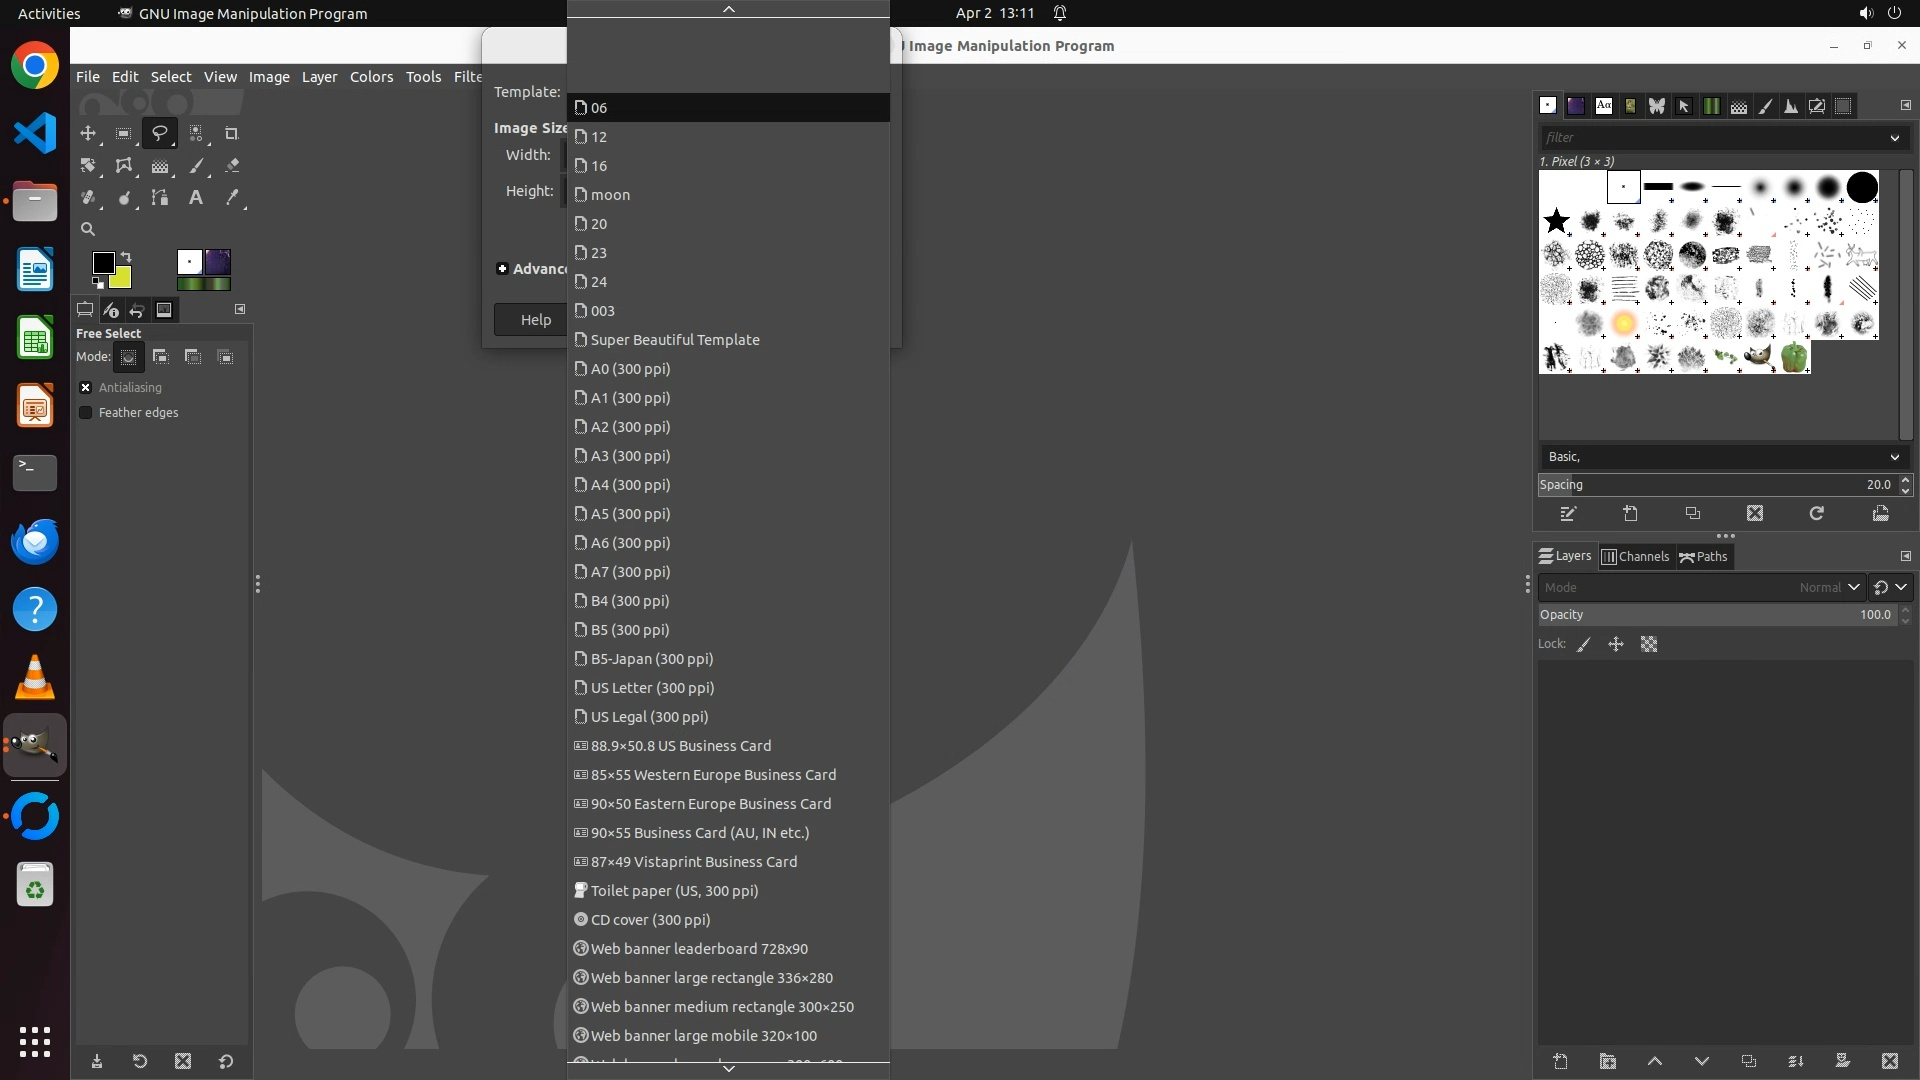This screenshot has height=1080, width=1920.
Task: Create a new layer in Layers panel
Action: pyautogui.click(x=1560, y=1061)
